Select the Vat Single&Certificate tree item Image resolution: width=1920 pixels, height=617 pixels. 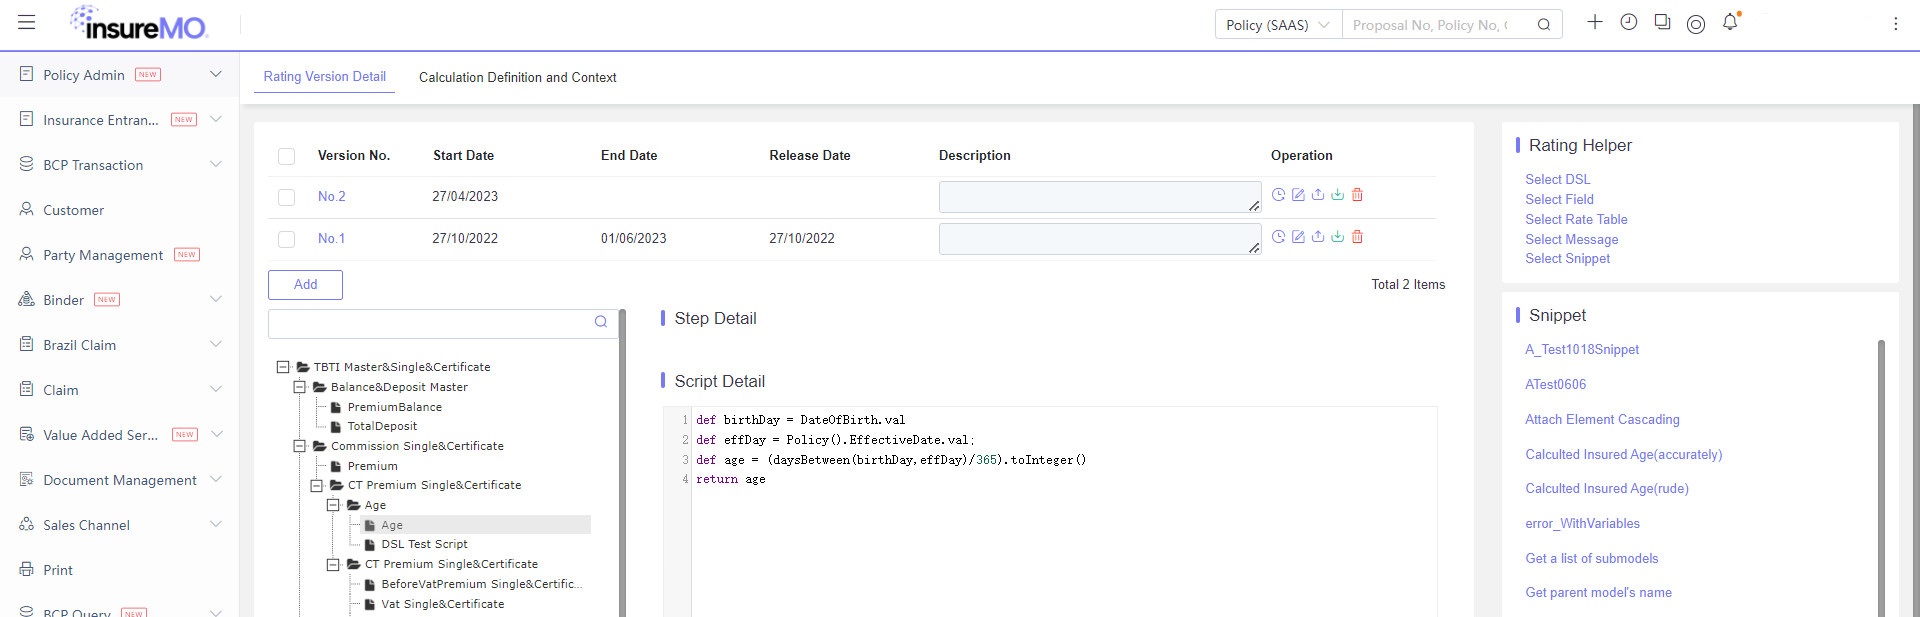pyautogui.click(x=442, y=604)
